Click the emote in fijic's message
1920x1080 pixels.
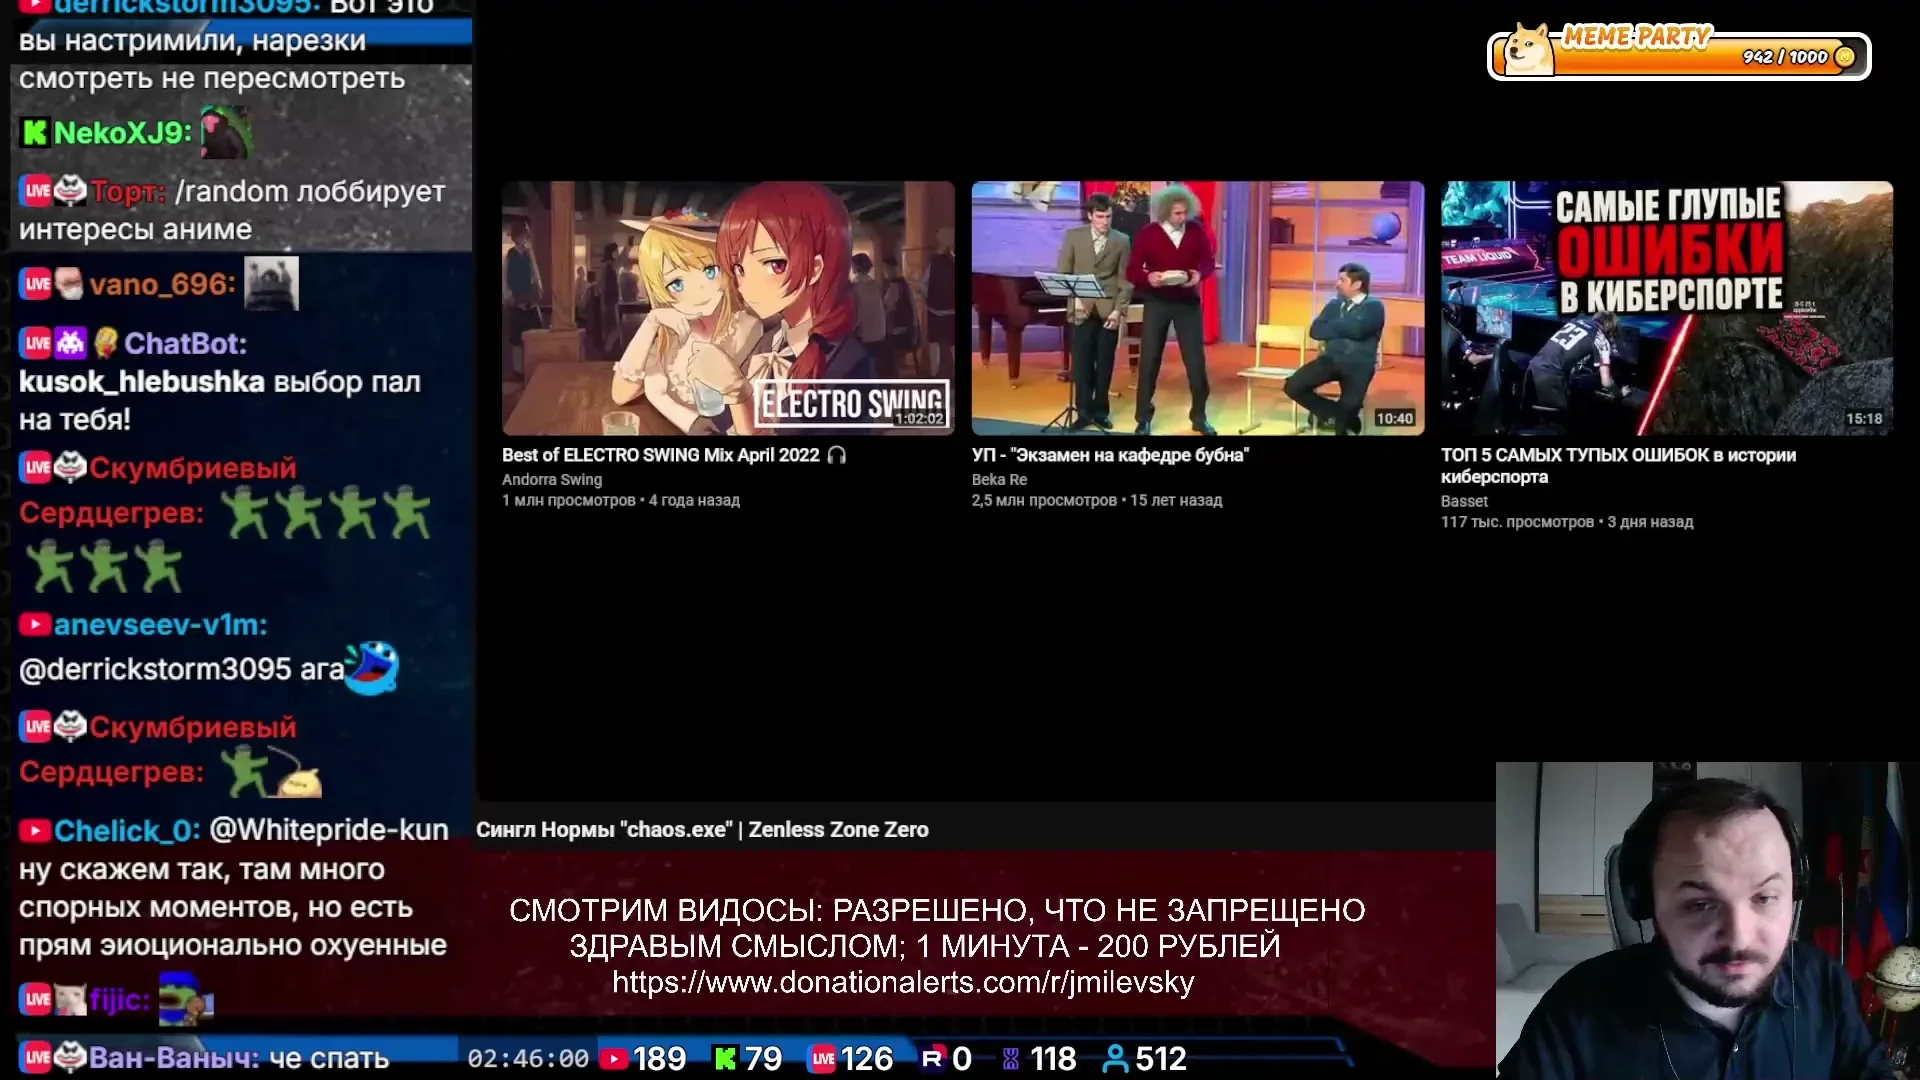pos(185,998)
